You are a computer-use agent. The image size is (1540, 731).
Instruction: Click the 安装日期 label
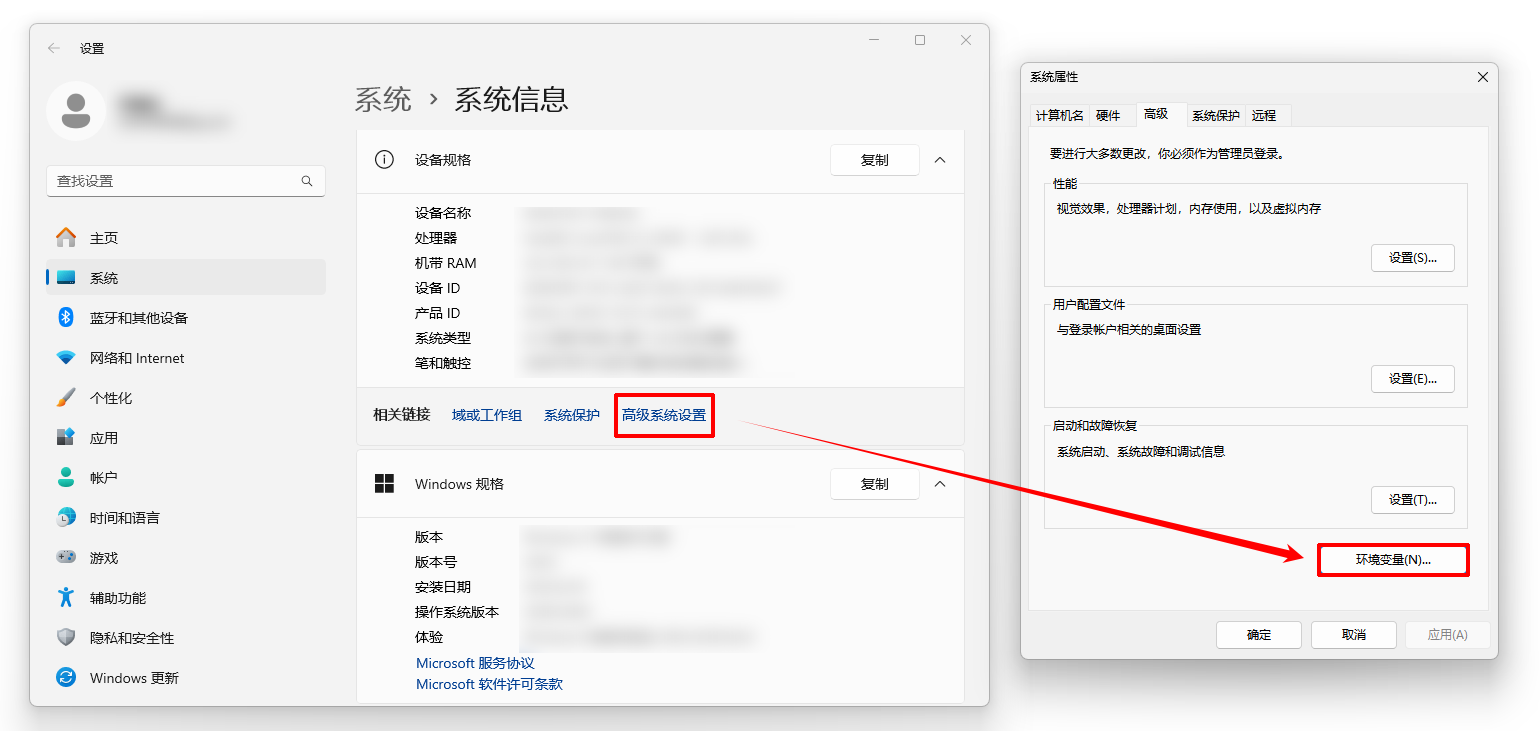443,587
